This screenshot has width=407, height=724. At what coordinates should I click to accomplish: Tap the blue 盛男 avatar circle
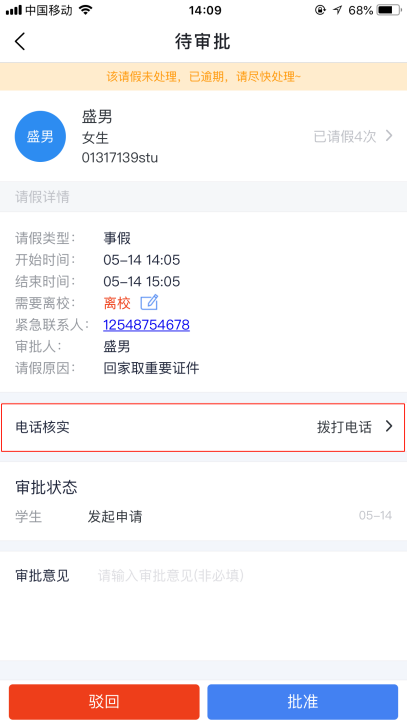(x=40, y=136)
